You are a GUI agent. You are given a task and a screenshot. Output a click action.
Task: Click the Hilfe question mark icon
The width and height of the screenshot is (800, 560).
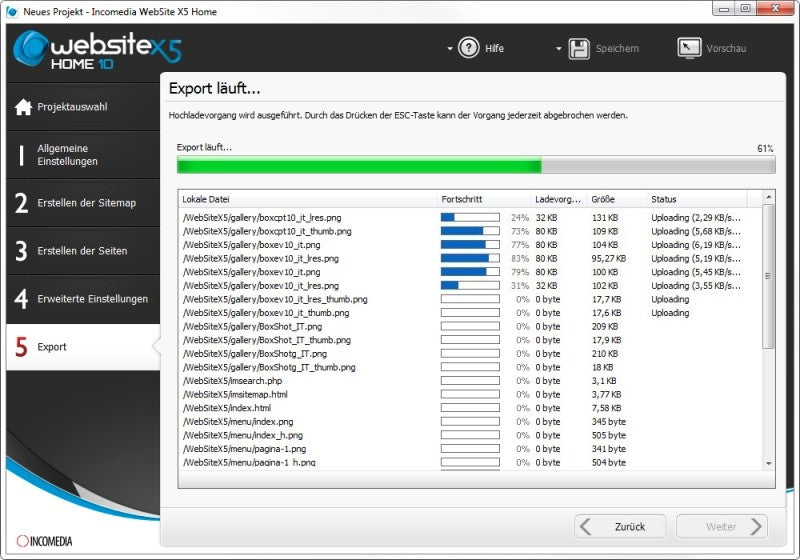pyautogui.click(x=468, y=48)
